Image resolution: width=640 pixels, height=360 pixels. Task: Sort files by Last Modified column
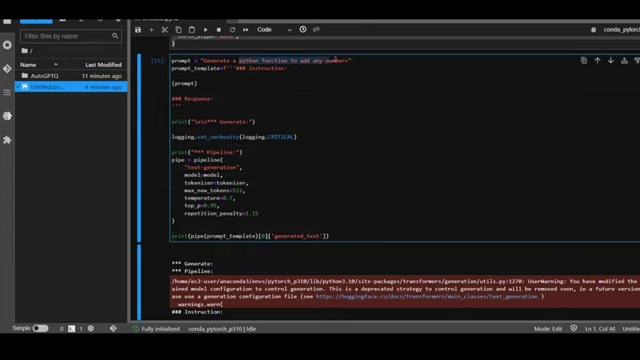click(103, 64)
